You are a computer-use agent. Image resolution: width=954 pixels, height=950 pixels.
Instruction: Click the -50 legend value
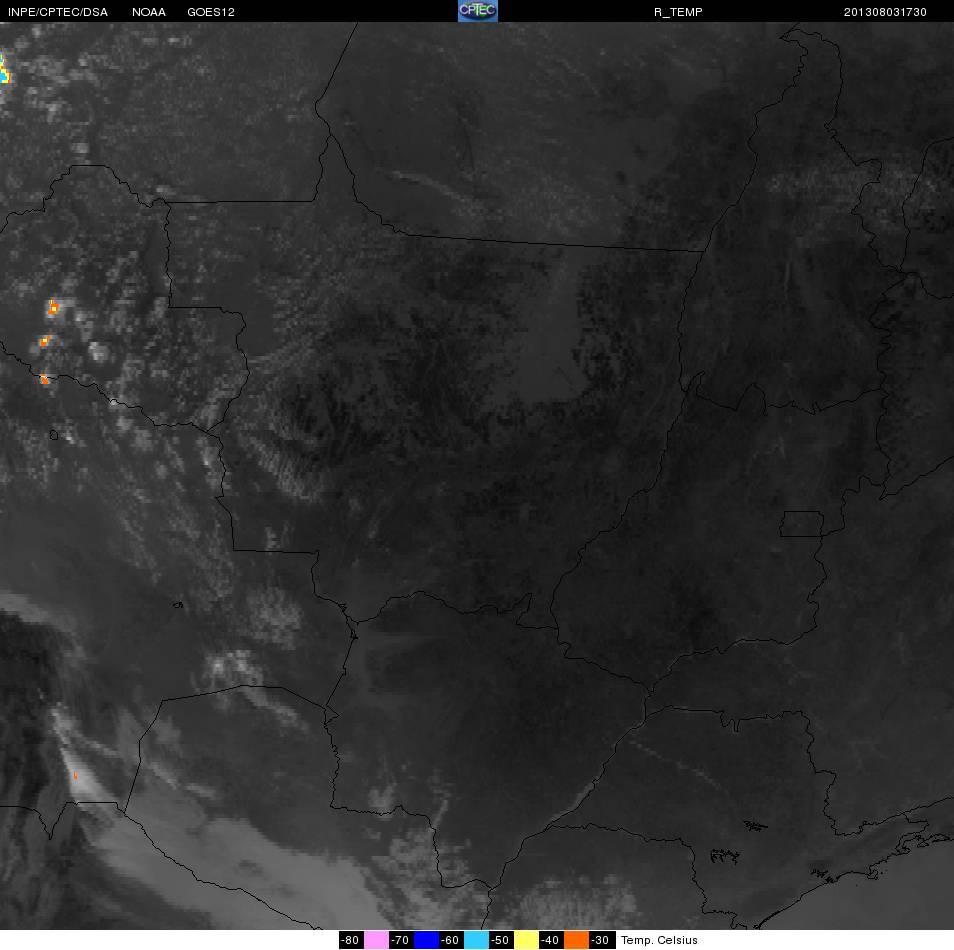click(500, 940)
